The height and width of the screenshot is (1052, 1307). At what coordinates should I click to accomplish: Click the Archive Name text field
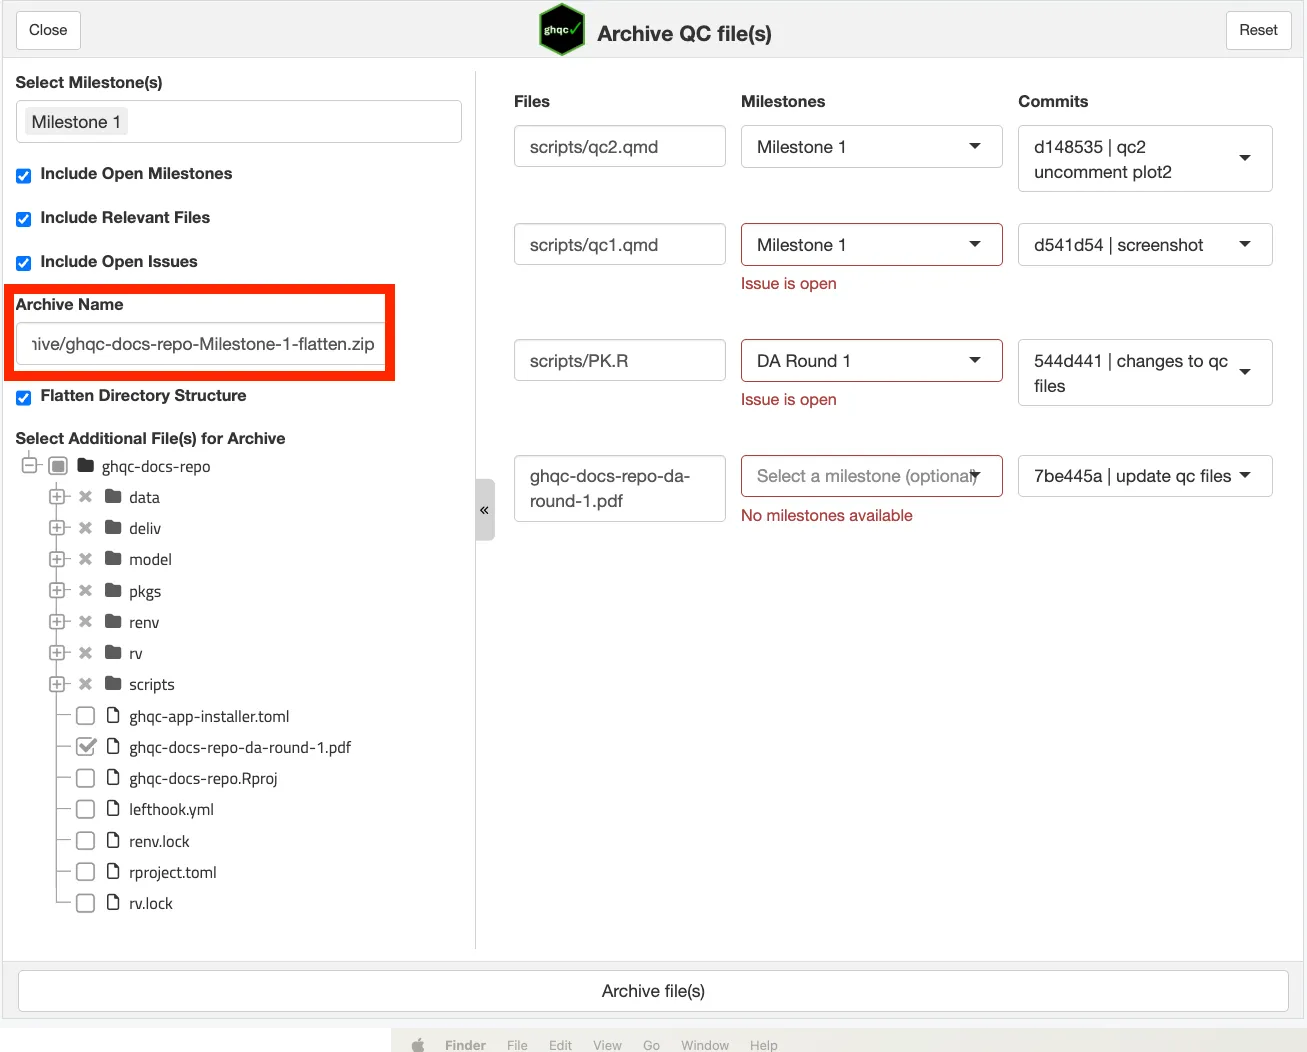(201, 344)
